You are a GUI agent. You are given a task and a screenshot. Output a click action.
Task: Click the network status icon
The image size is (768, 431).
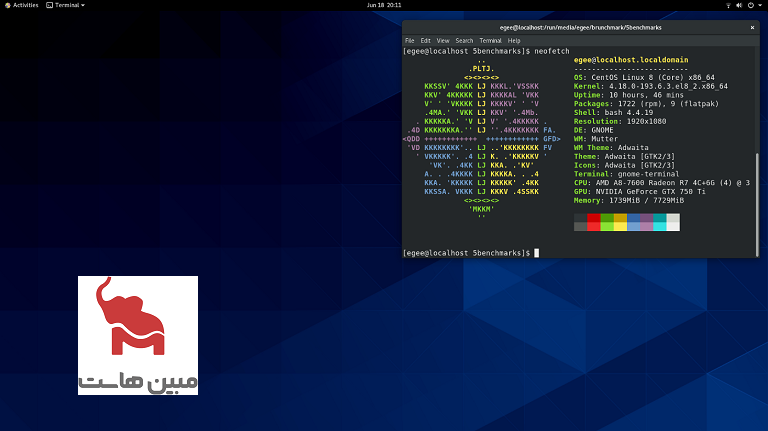pos(728,5)
